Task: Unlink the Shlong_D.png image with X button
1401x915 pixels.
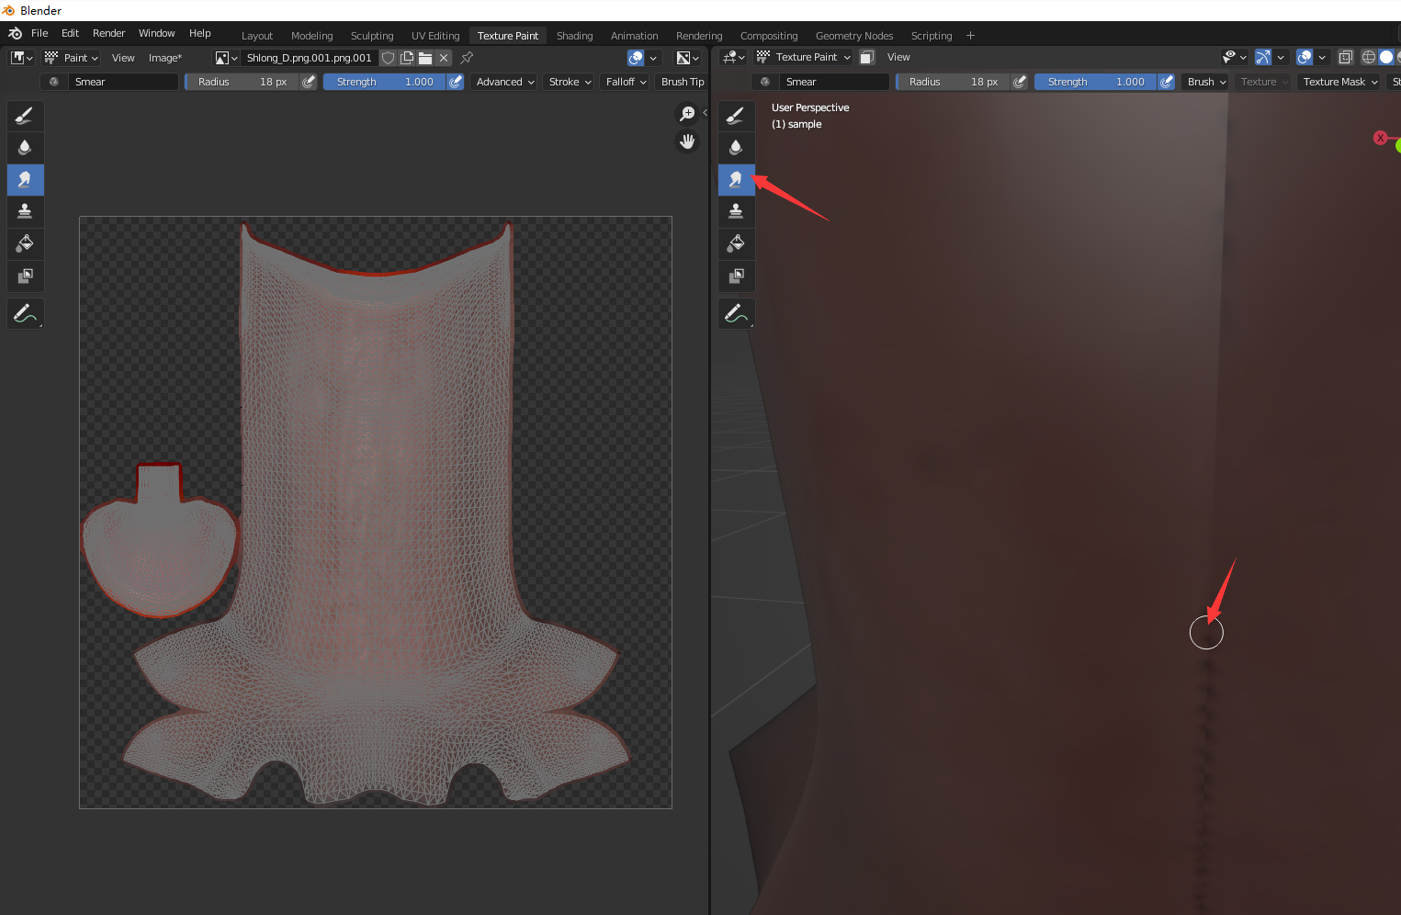Action: pyautogui.click(x=444, y=58)
